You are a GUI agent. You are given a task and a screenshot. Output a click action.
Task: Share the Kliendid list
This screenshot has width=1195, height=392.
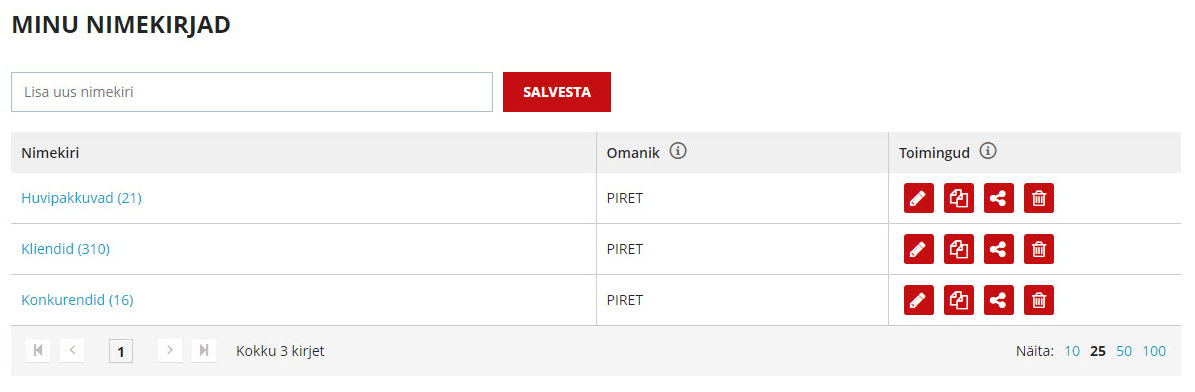[x=998, y=249]
